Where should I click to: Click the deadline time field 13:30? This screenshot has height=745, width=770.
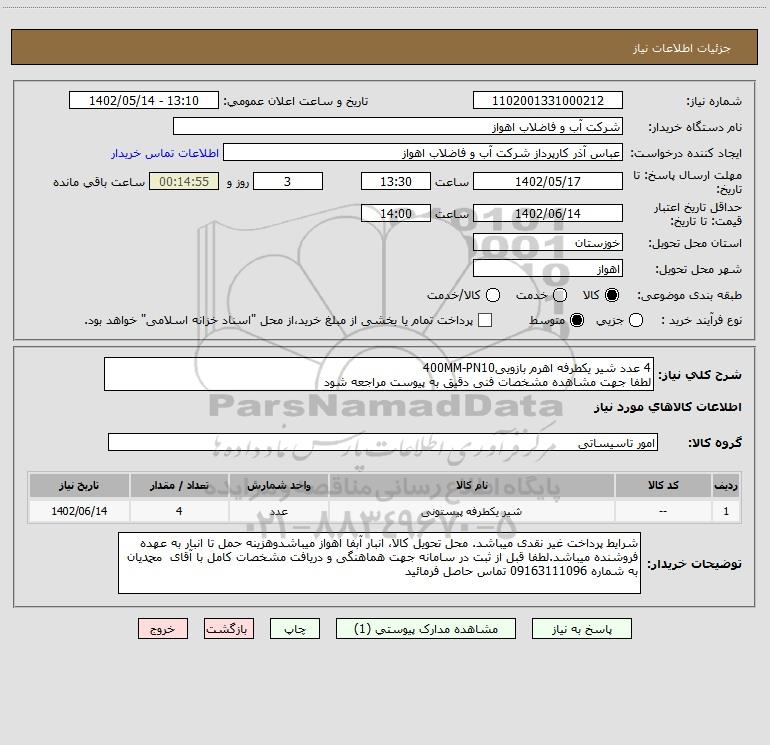tap(396, 181)
